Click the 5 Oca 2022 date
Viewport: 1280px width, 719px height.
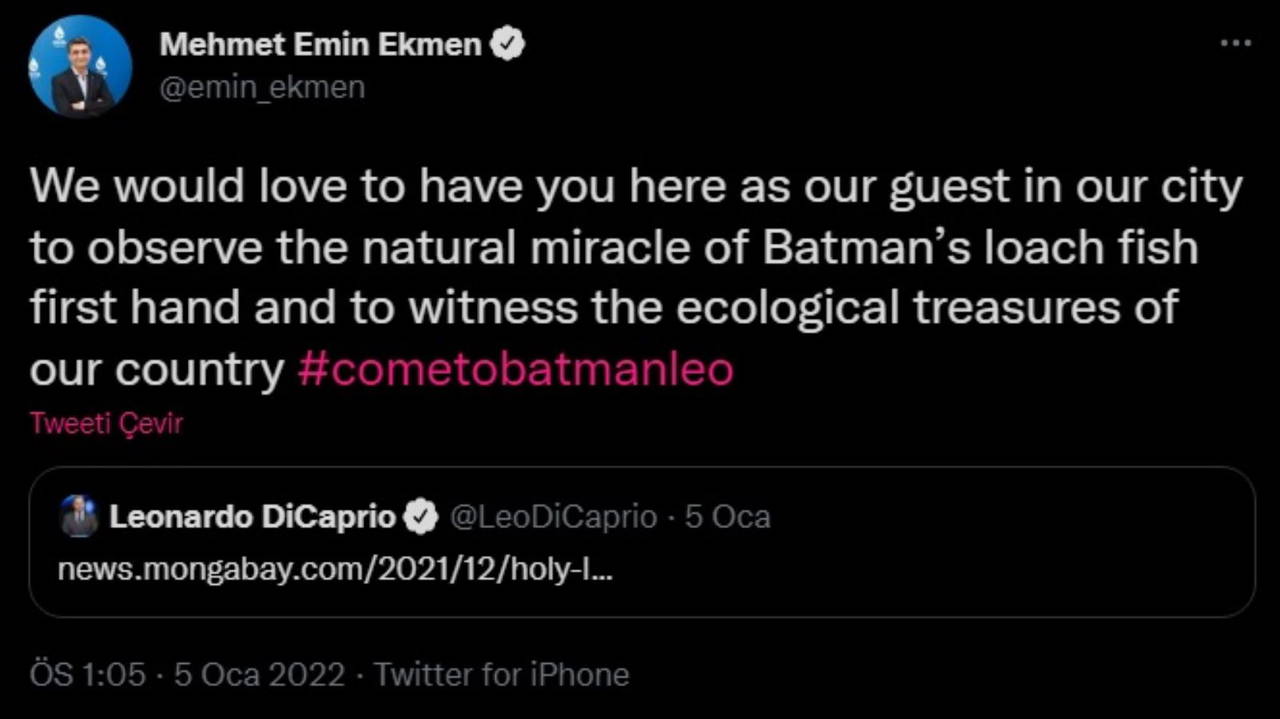click(259, 674)
